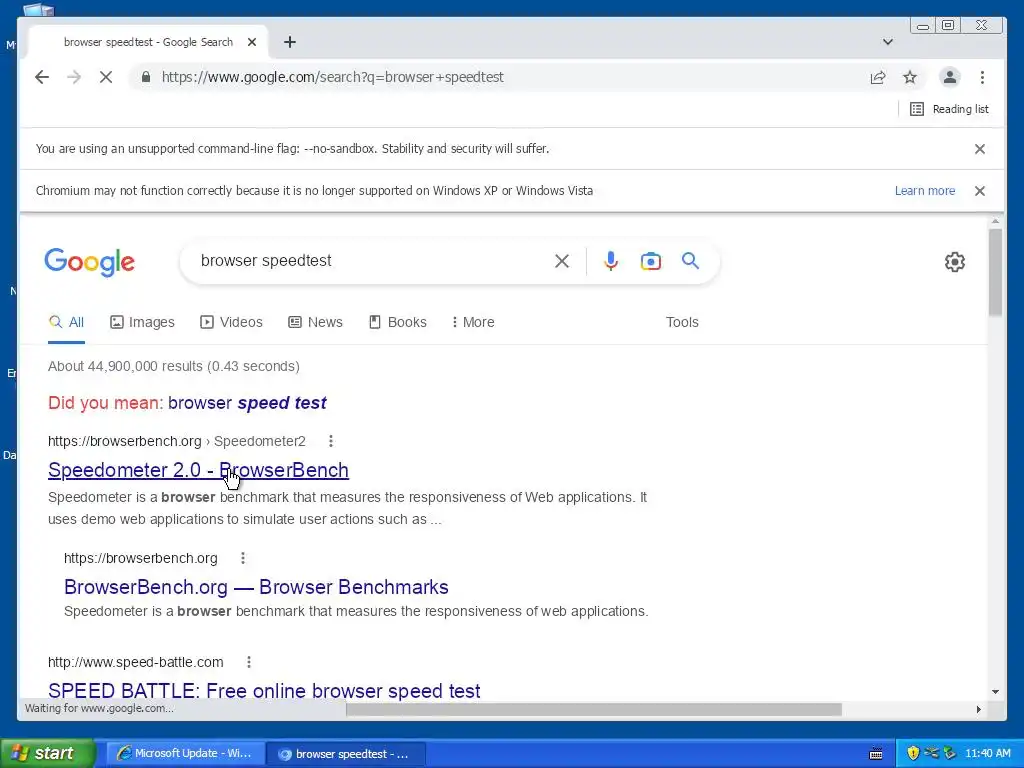Click in the Google search field
This screenshot has width=1024, height=768.
click(372, 261)
